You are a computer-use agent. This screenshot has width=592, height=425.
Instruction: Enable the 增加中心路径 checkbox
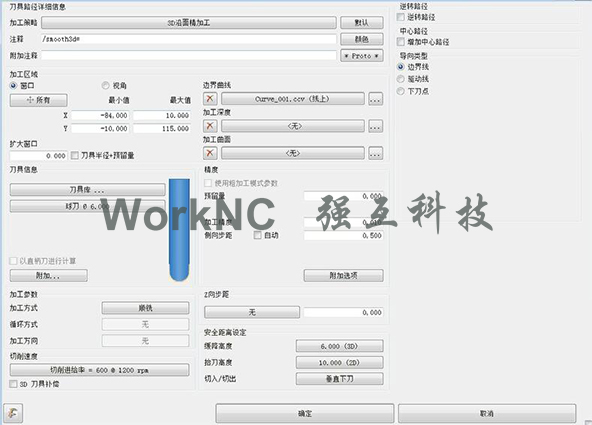pyautogui.click(x=401, y=42)
